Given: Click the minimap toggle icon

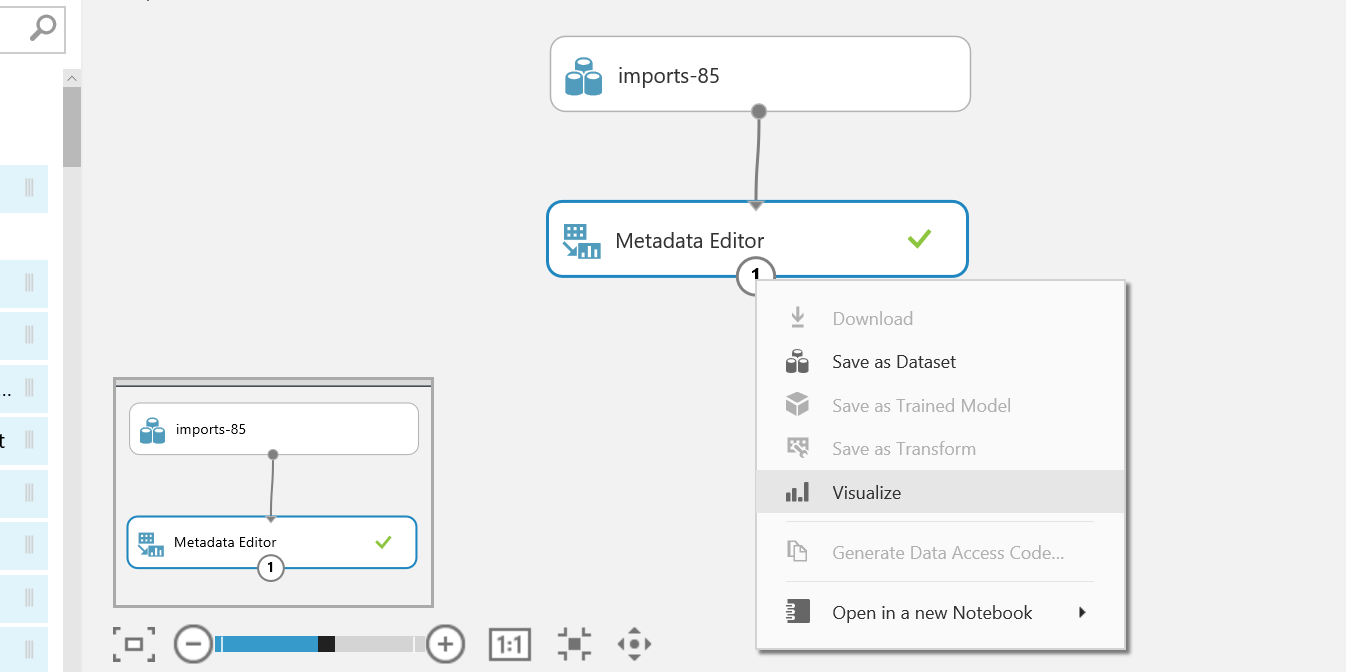Looking at the screenshot, I should click(x=134, y=643).
